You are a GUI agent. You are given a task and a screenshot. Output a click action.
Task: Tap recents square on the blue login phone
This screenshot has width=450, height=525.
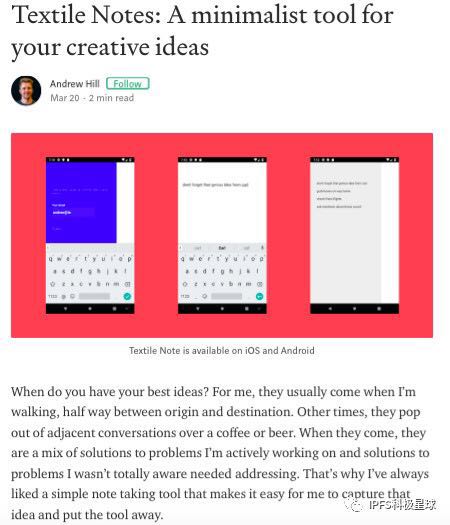114,308
